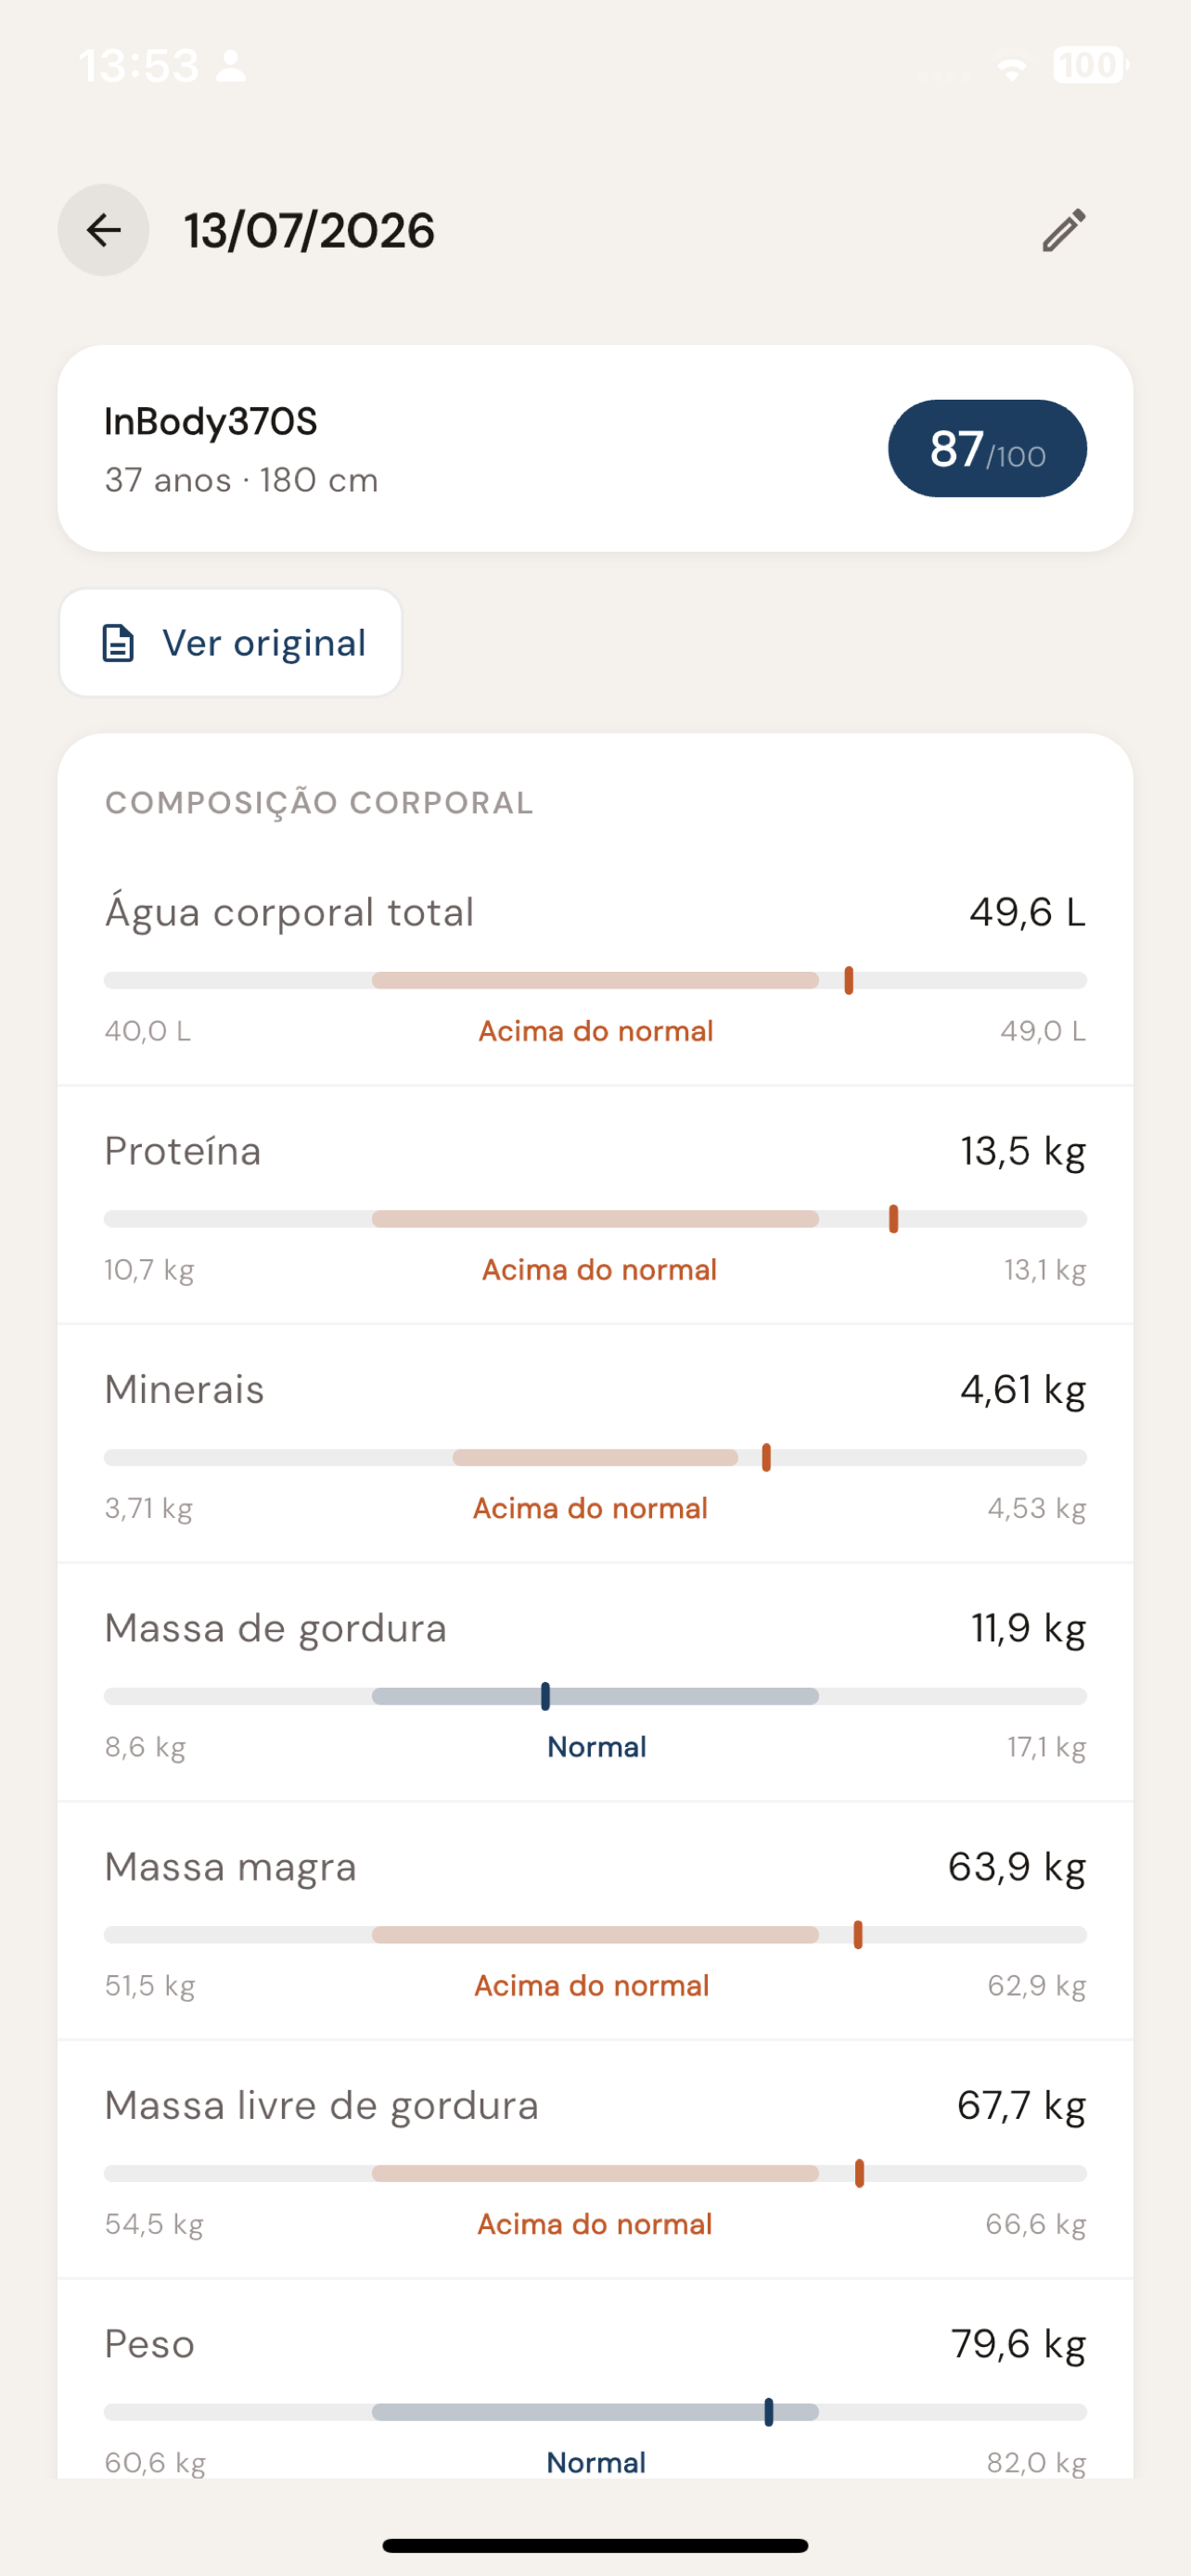Open the Ver original report
Image resolution: width=1191 pixels, height=2576 pixels.
tap(230, 643)
